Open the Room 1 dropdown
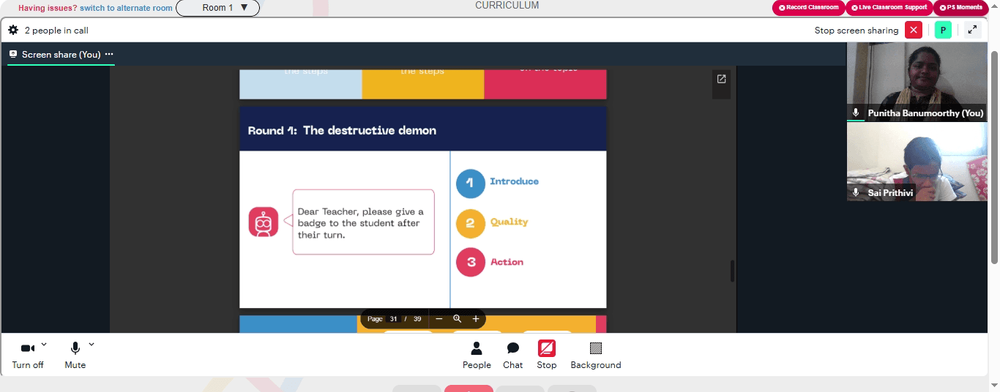 217,8
